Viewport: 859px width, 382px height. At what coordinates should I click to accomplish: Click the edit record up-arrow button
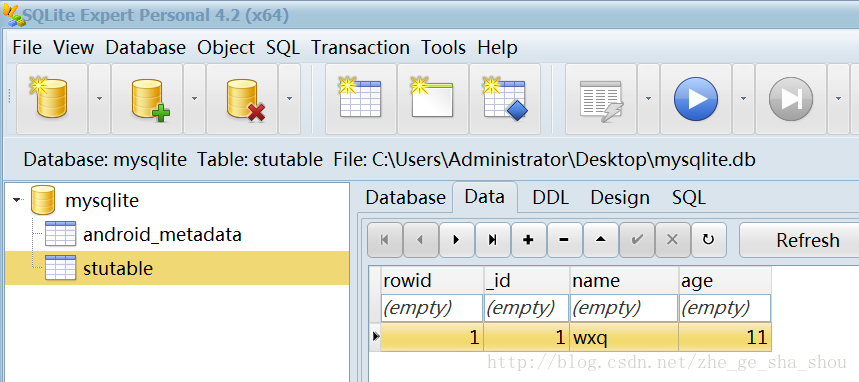pos(600,240)
